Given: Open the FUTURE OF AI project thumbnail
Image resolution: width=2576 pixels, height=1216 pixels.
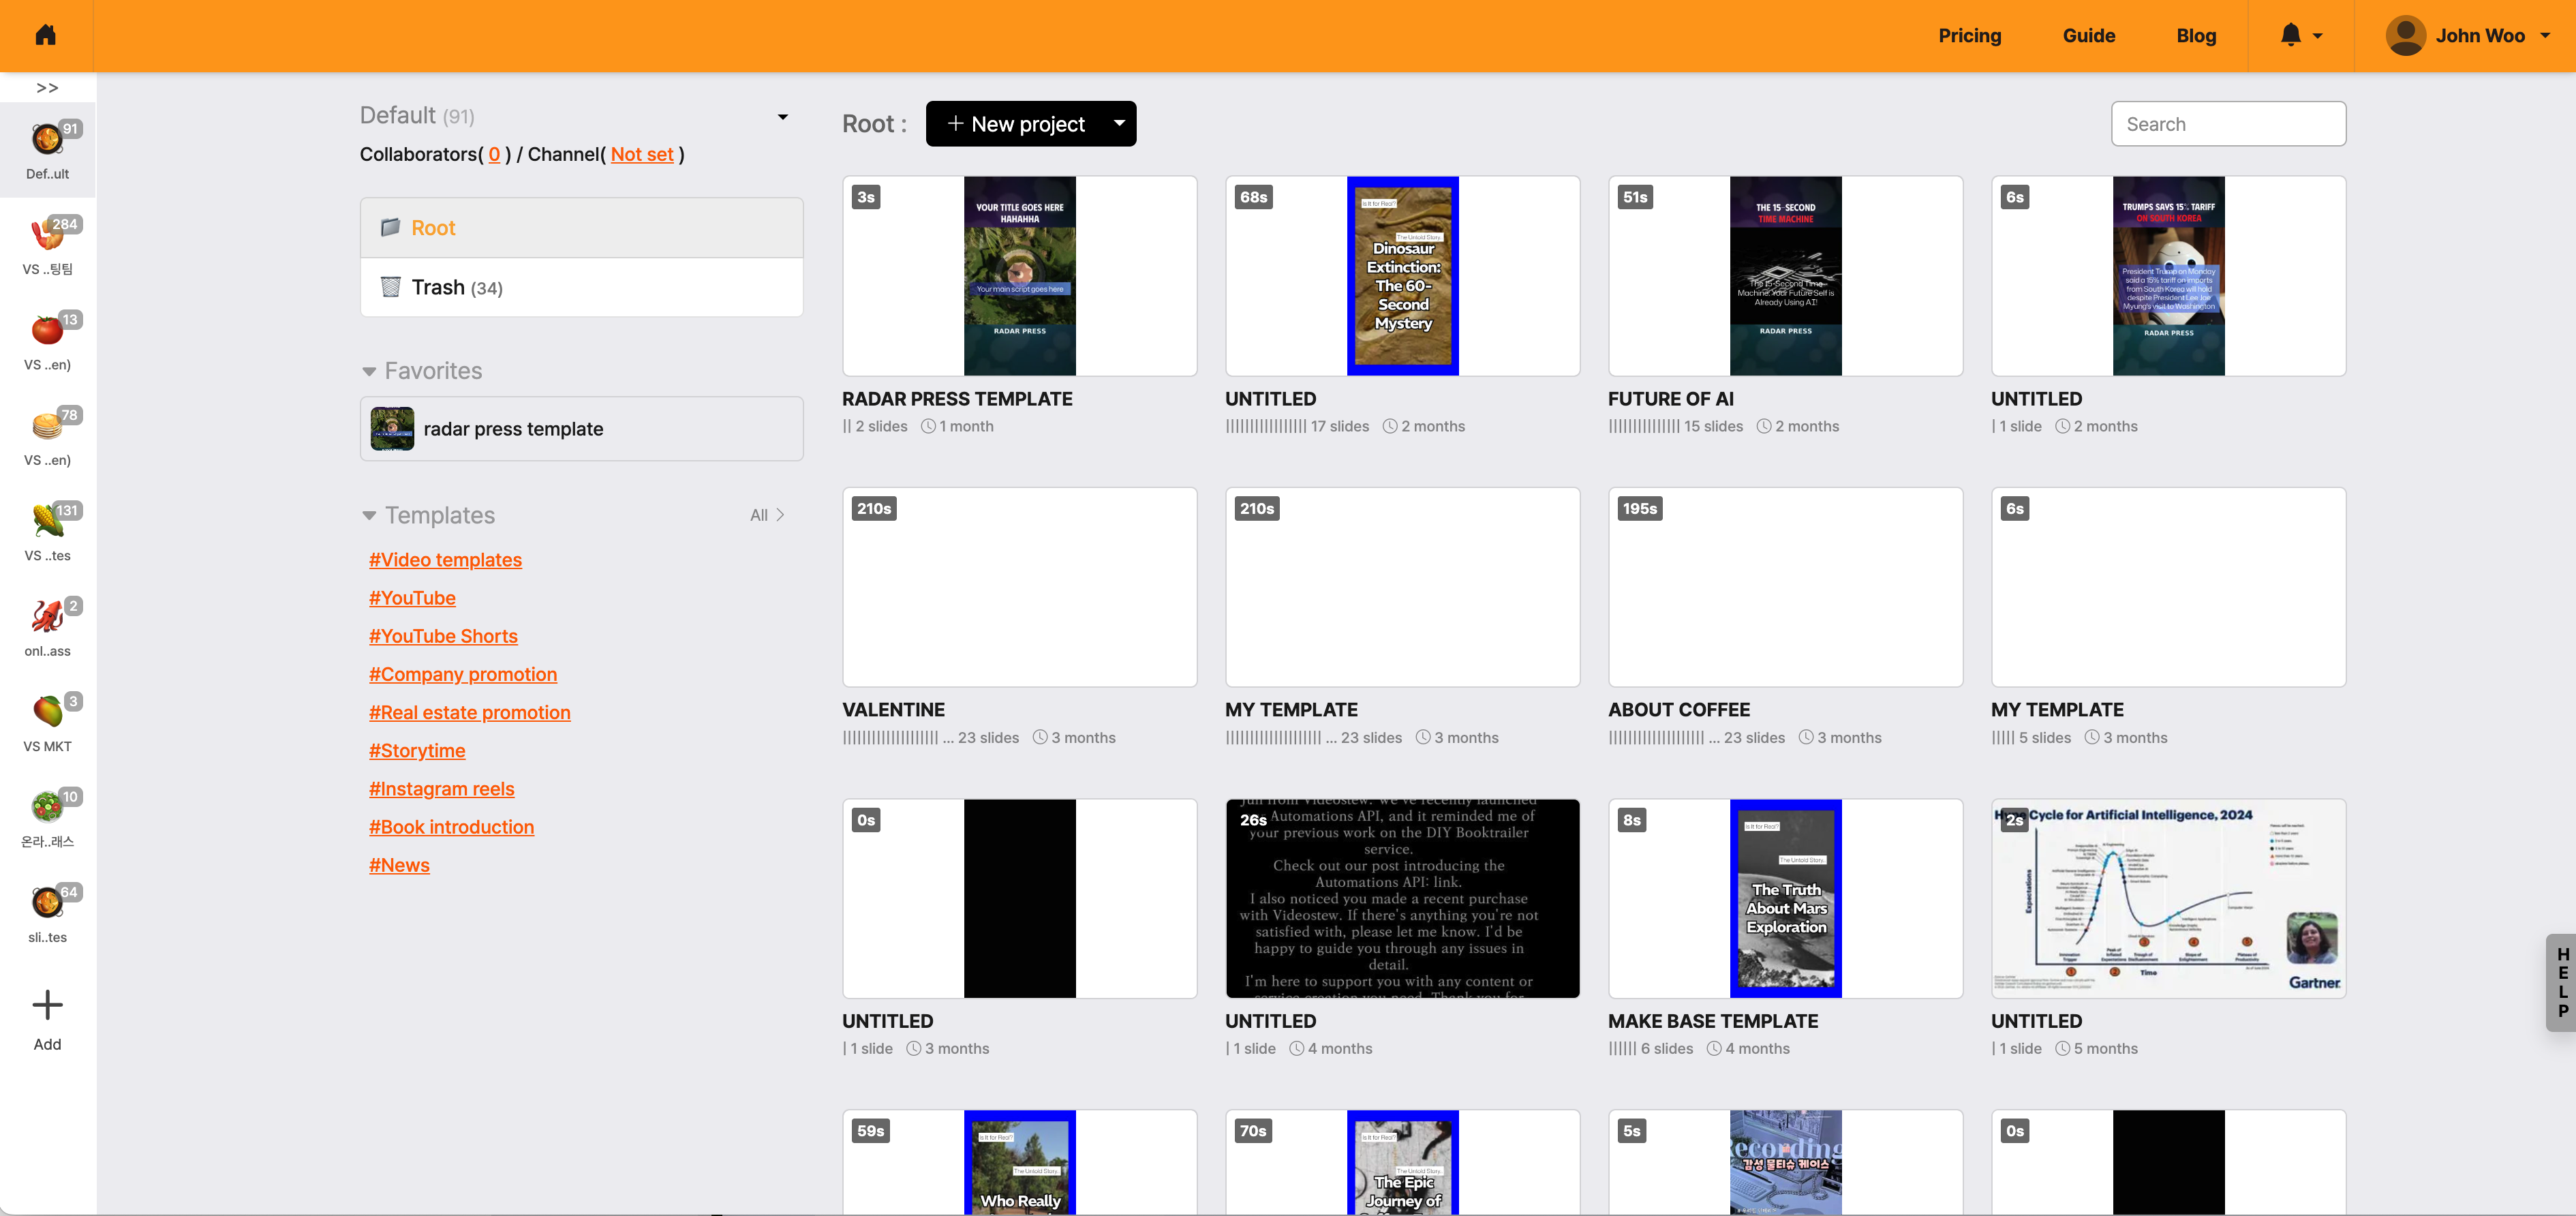Looking at the screenshot, I should 1784,276.
